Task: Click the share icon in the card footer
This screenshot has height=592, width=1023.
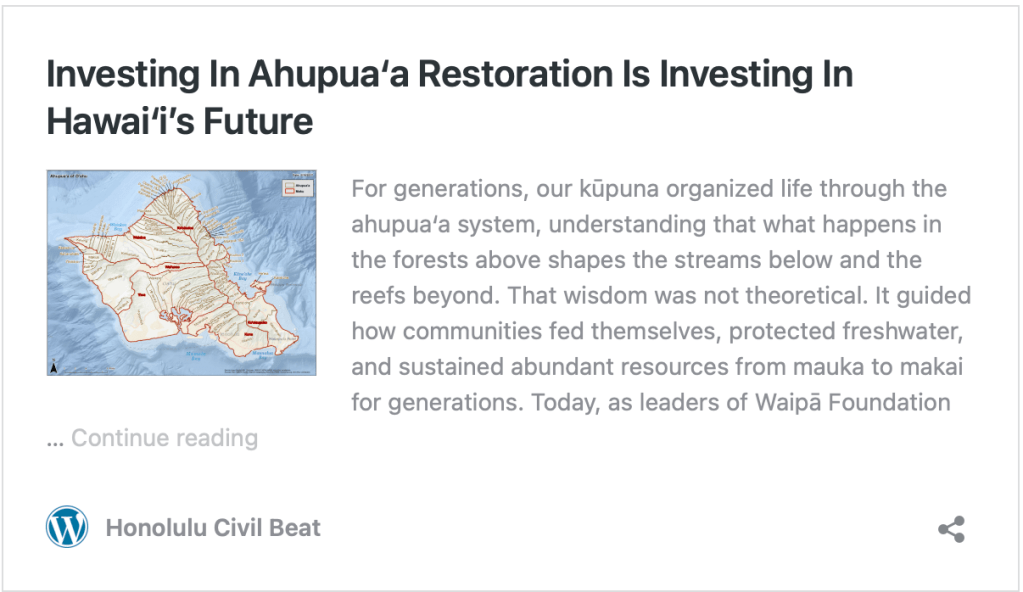Action: click(x=951, y=529)
